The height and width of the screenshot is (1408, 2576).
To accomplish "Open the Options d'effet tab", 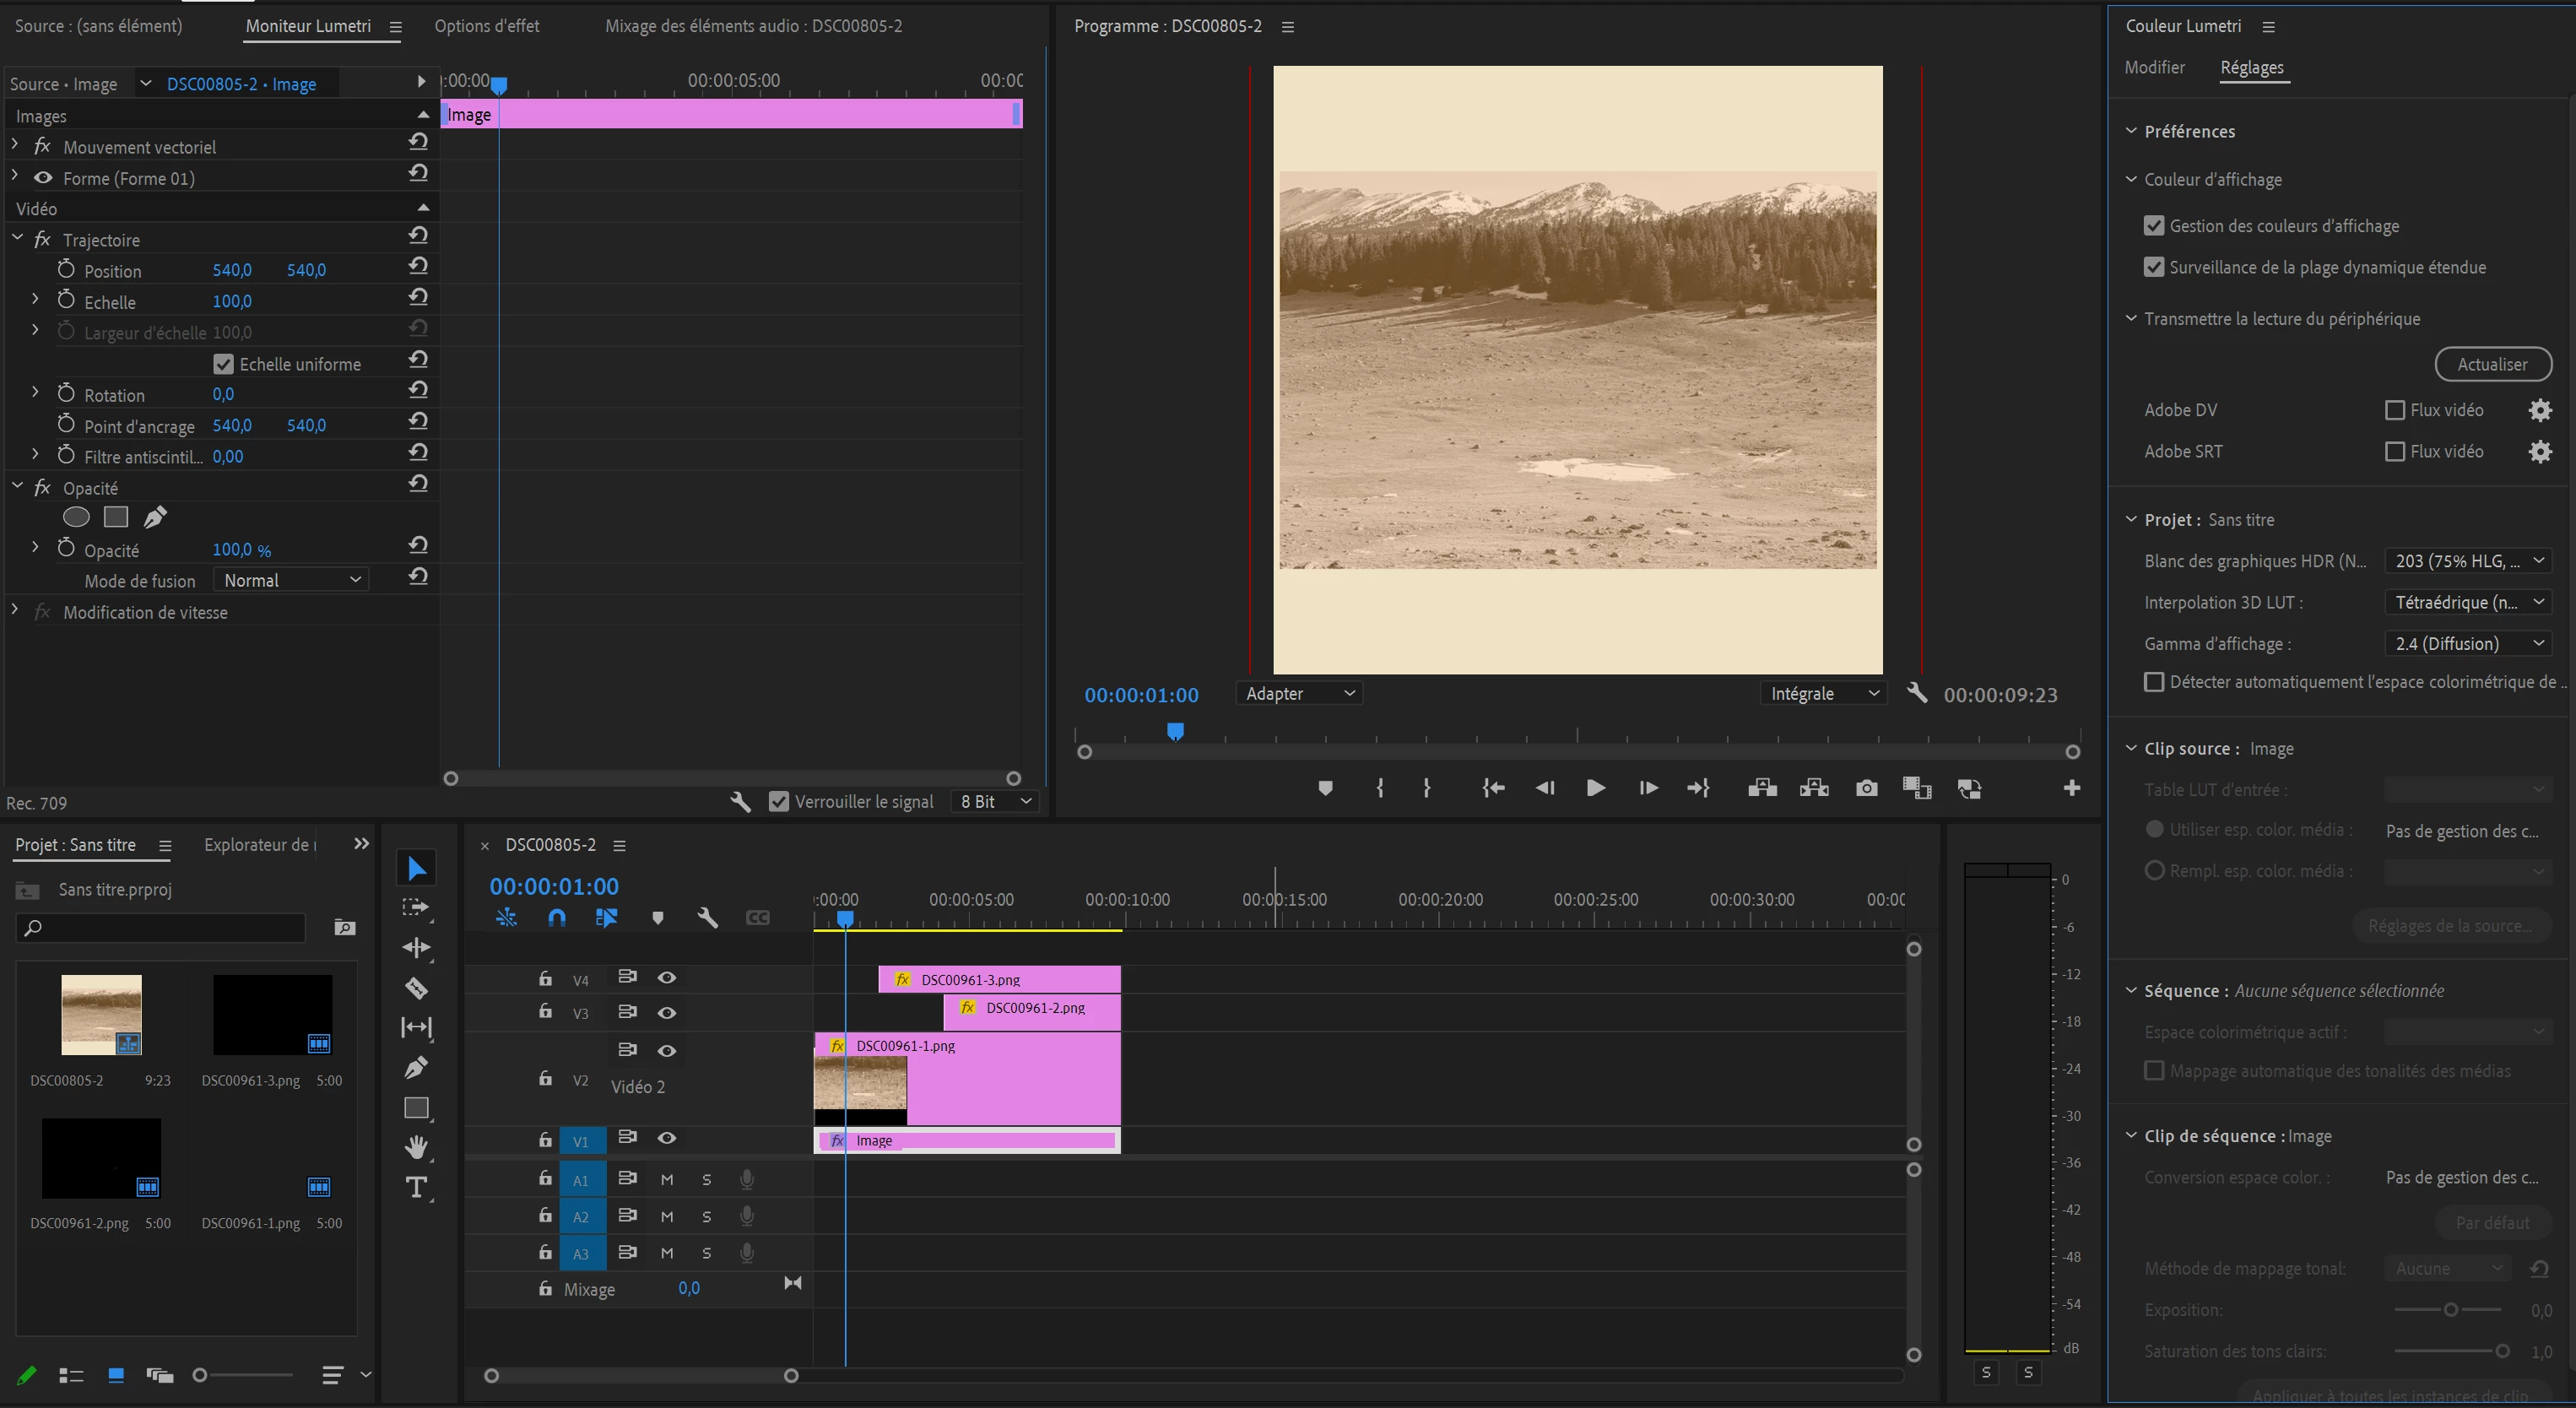I will coord(486,26).
